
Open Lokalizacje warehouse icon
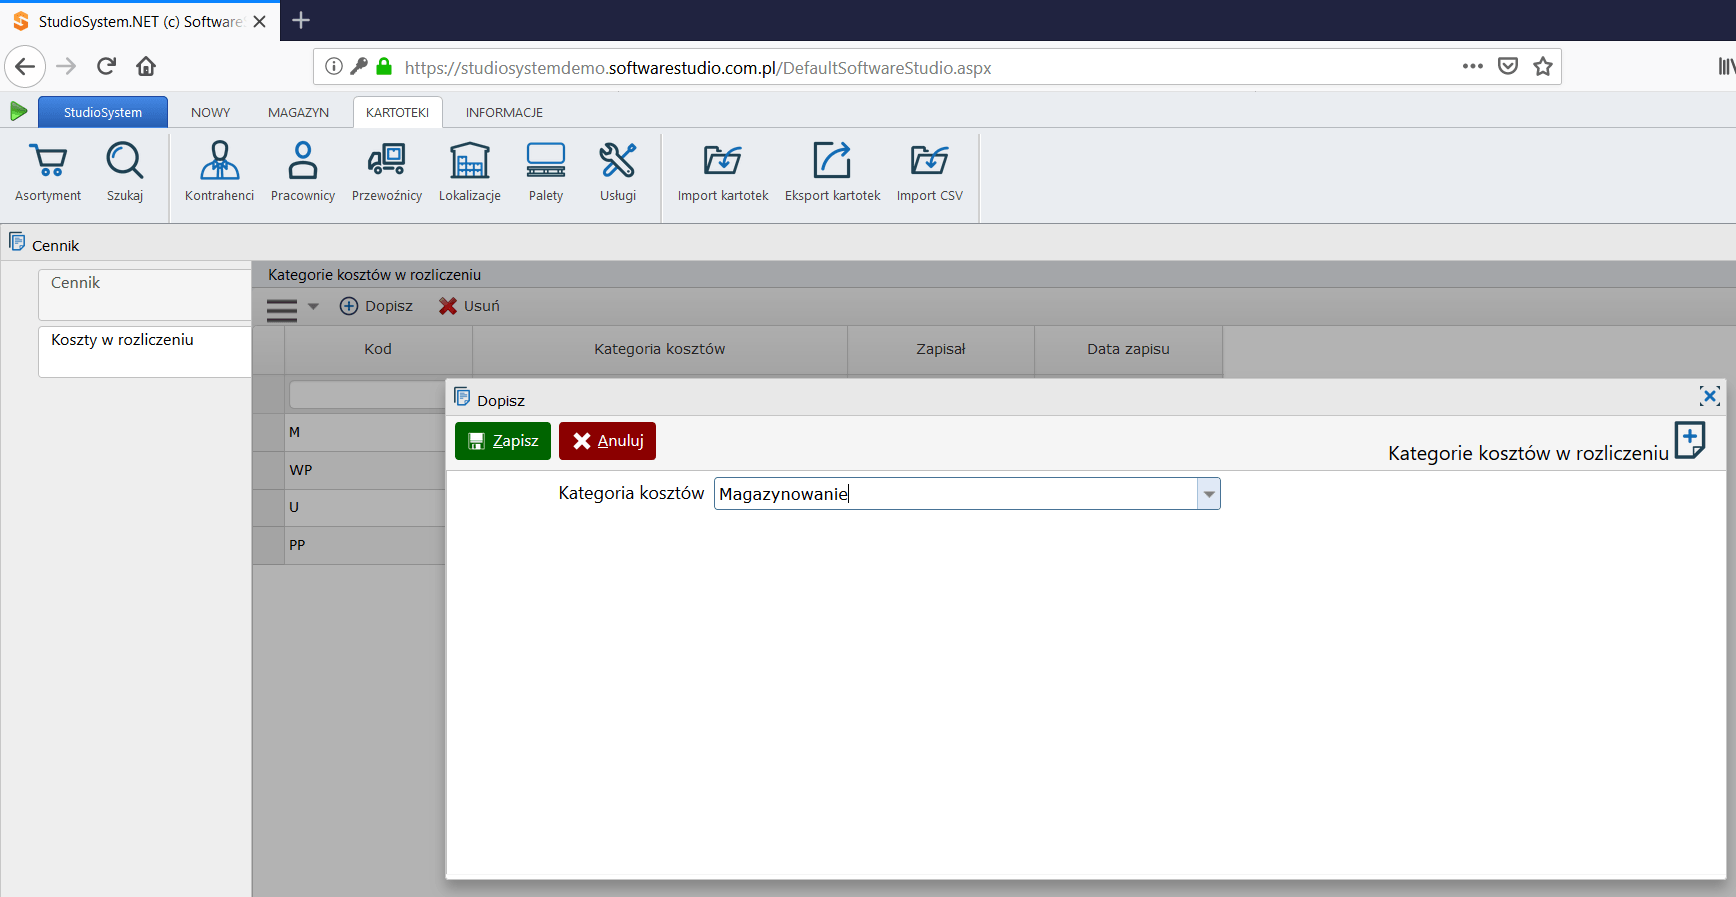click(469, 161)
